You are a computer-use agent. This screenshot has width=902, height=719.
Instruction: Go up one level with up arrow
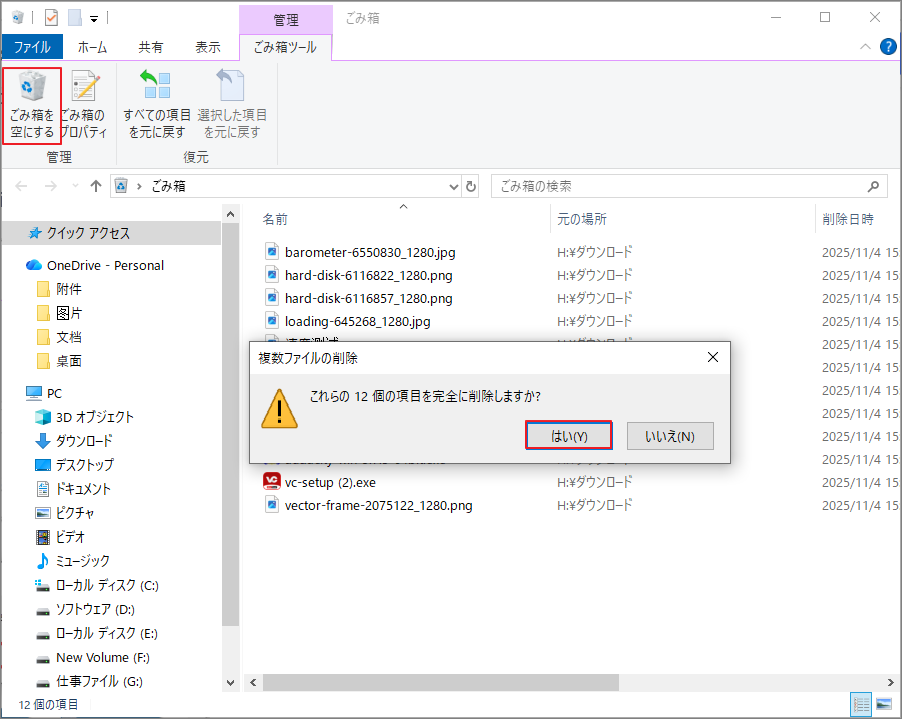[x=95, y=186]
